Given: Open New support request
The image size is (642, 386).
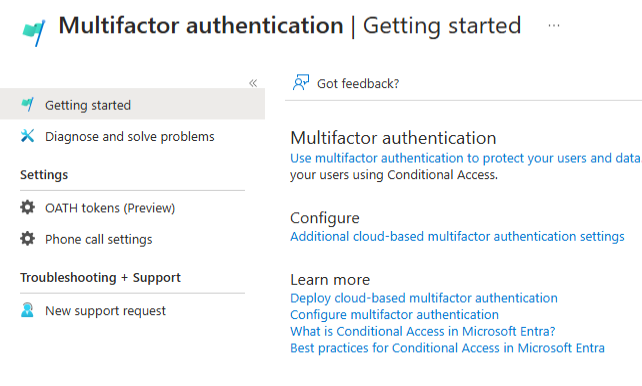Looking at the screenshot, I should coord(106,311).
